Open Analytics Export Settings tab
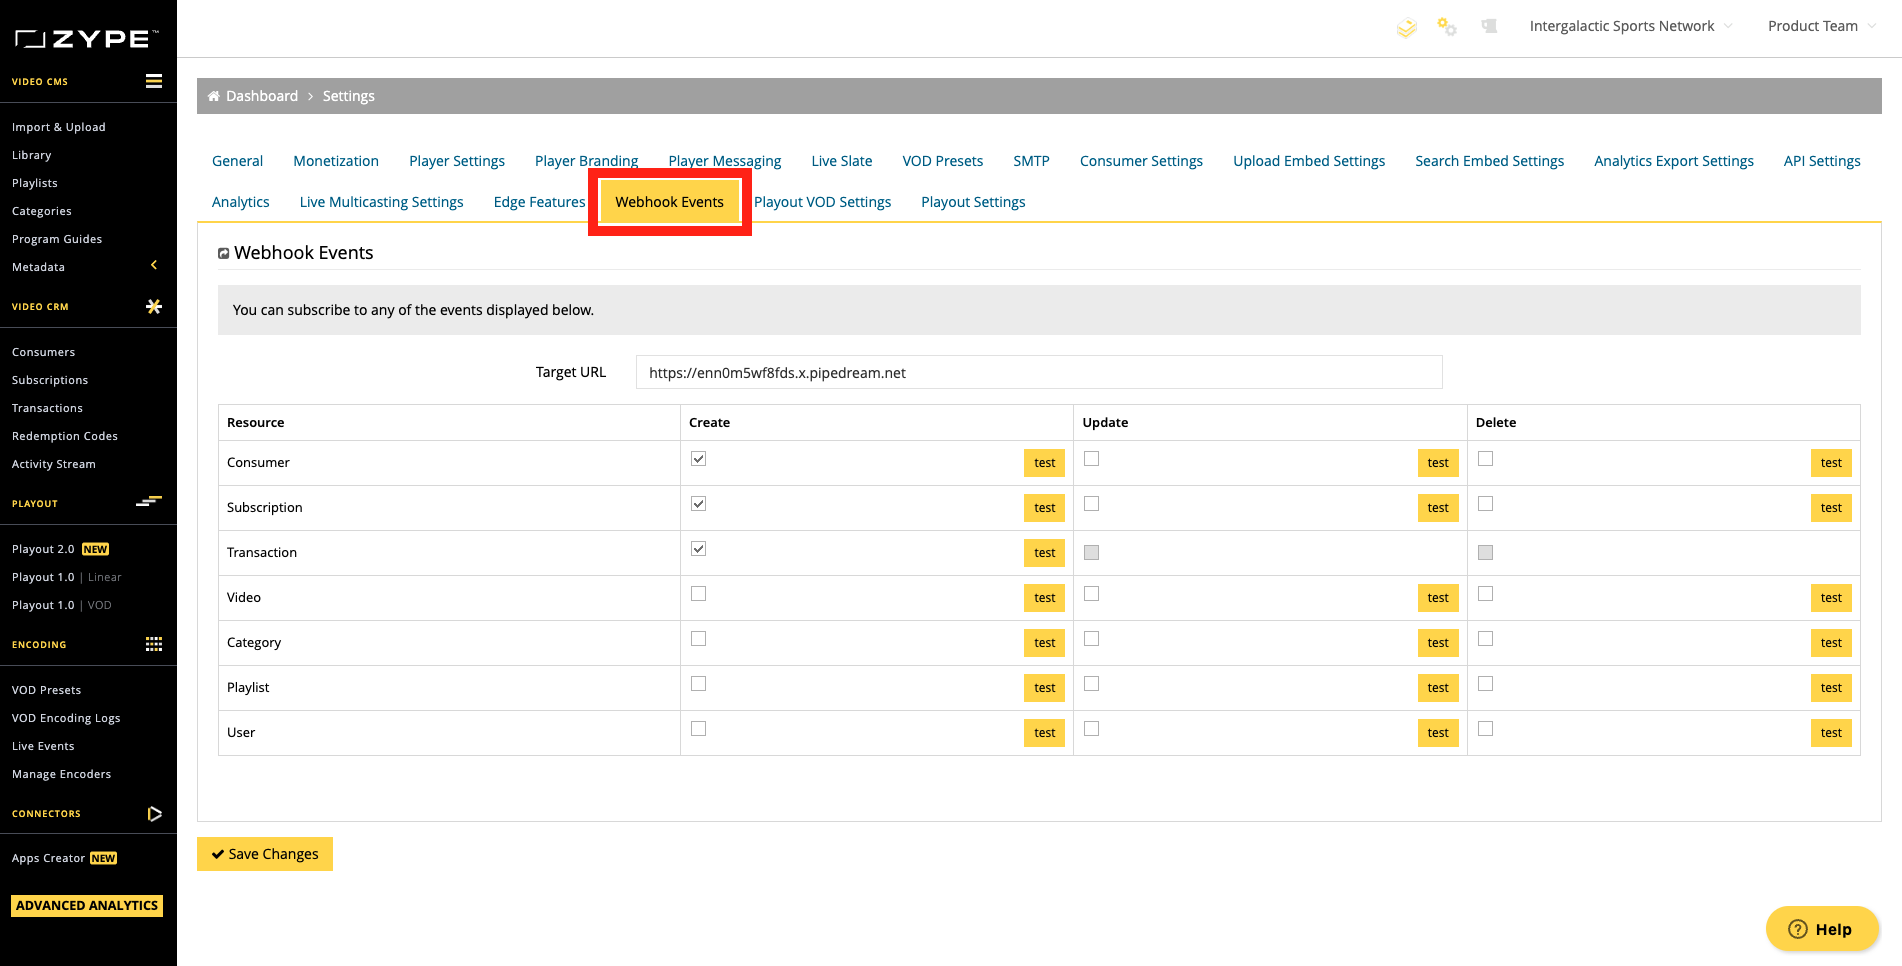Image resolution: width=1902 pixels, height=966 pixels. click(x=1673, y=161)
